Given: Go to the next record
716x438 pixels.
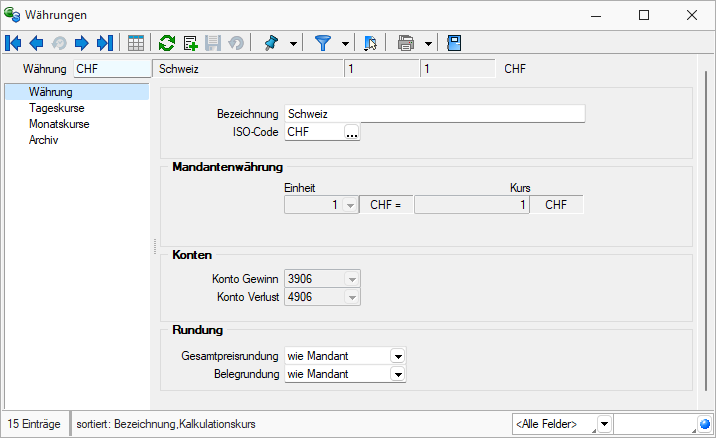Looking at the screenshot, I should (x=81, y=43).
